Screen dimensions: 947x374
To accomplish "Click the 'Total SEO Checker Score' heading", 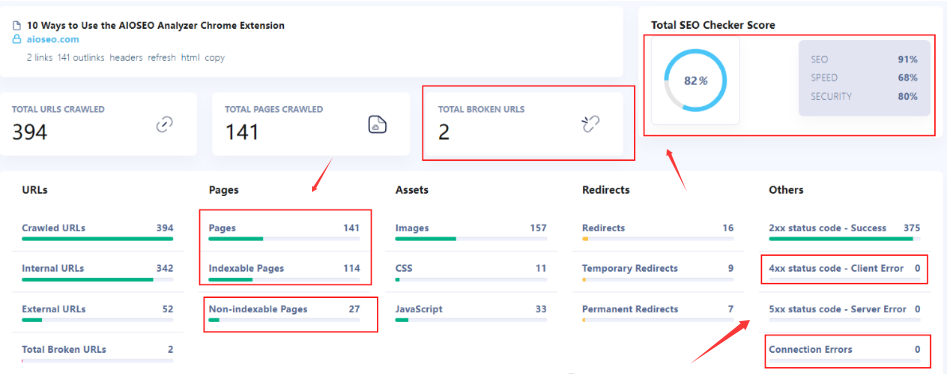I will 713,25.
